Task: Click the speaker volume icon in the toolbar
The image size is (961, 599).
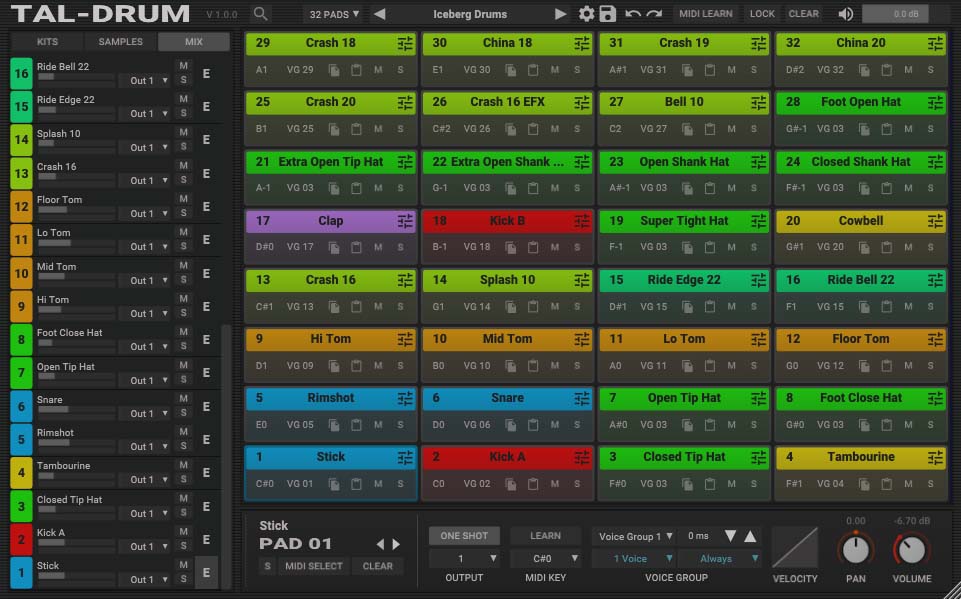Action: pyautogui.click(x=846, y=14)
